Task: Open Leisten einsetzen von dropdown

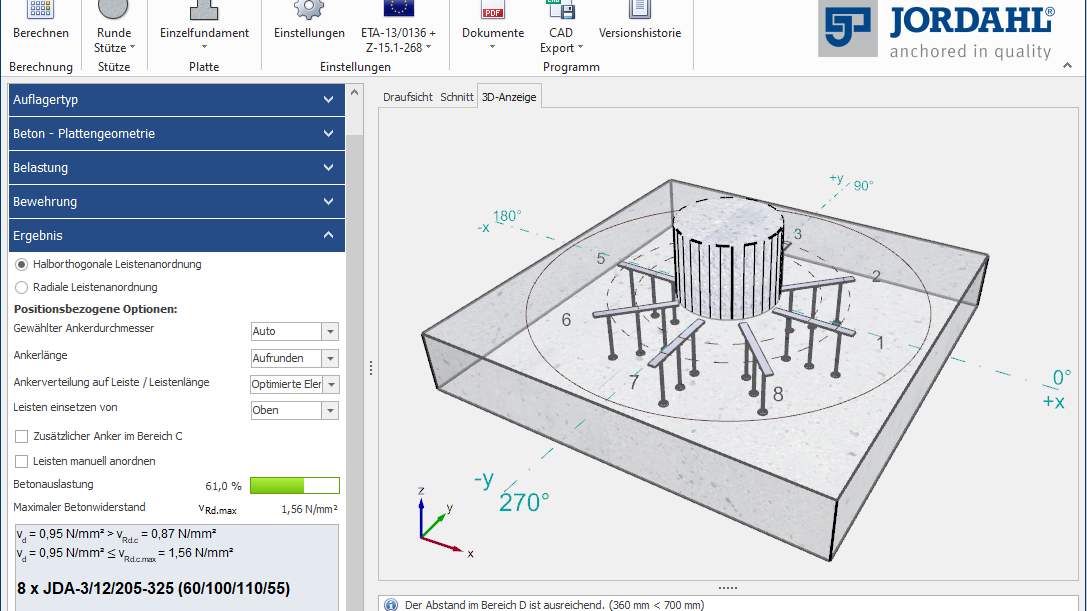Action: 330,411
